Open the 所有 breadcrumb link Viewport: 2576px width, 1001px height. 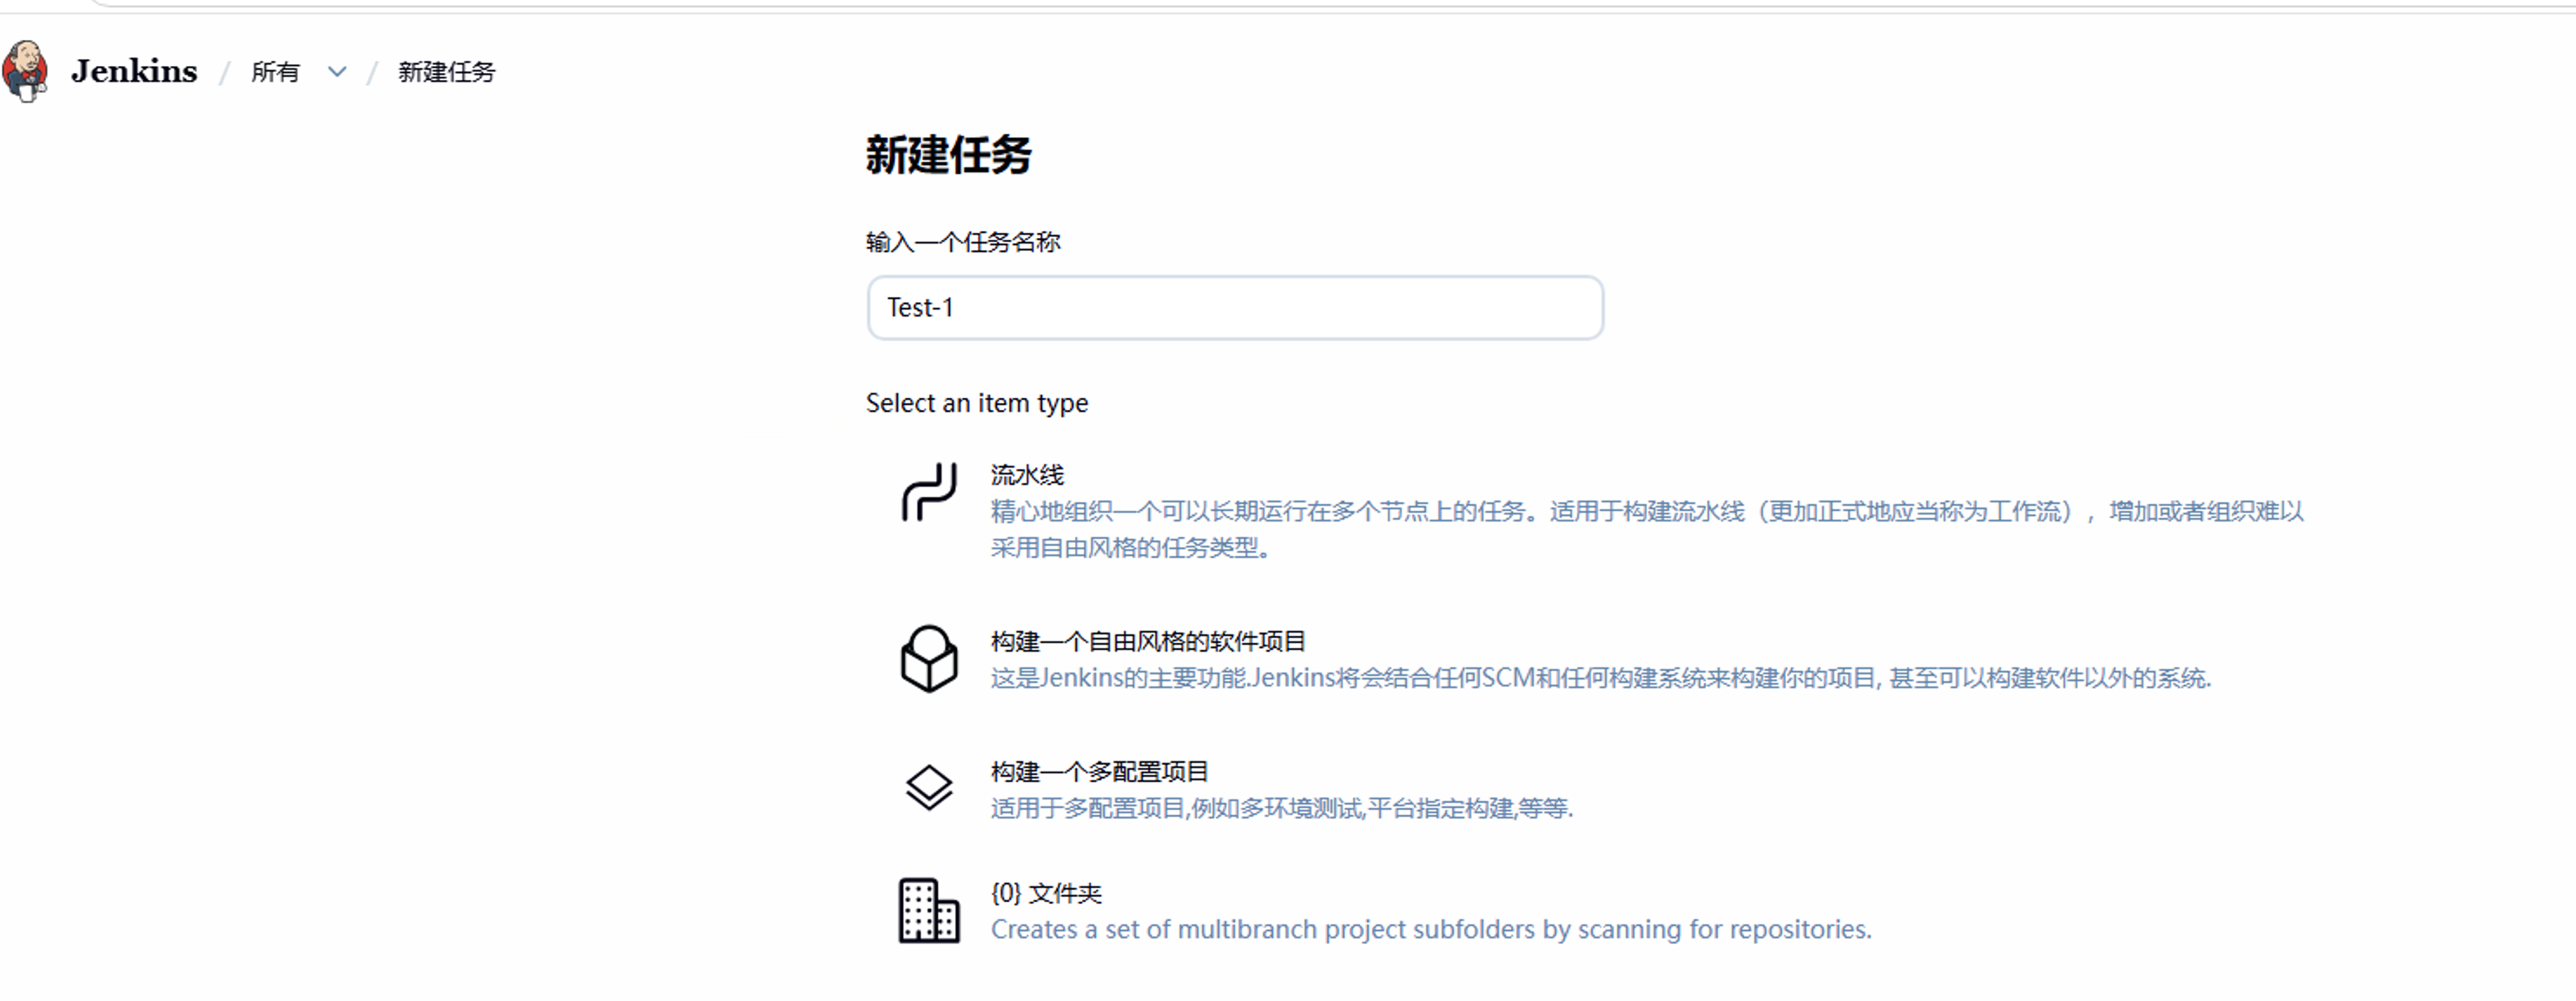click(x=275, y=72)
